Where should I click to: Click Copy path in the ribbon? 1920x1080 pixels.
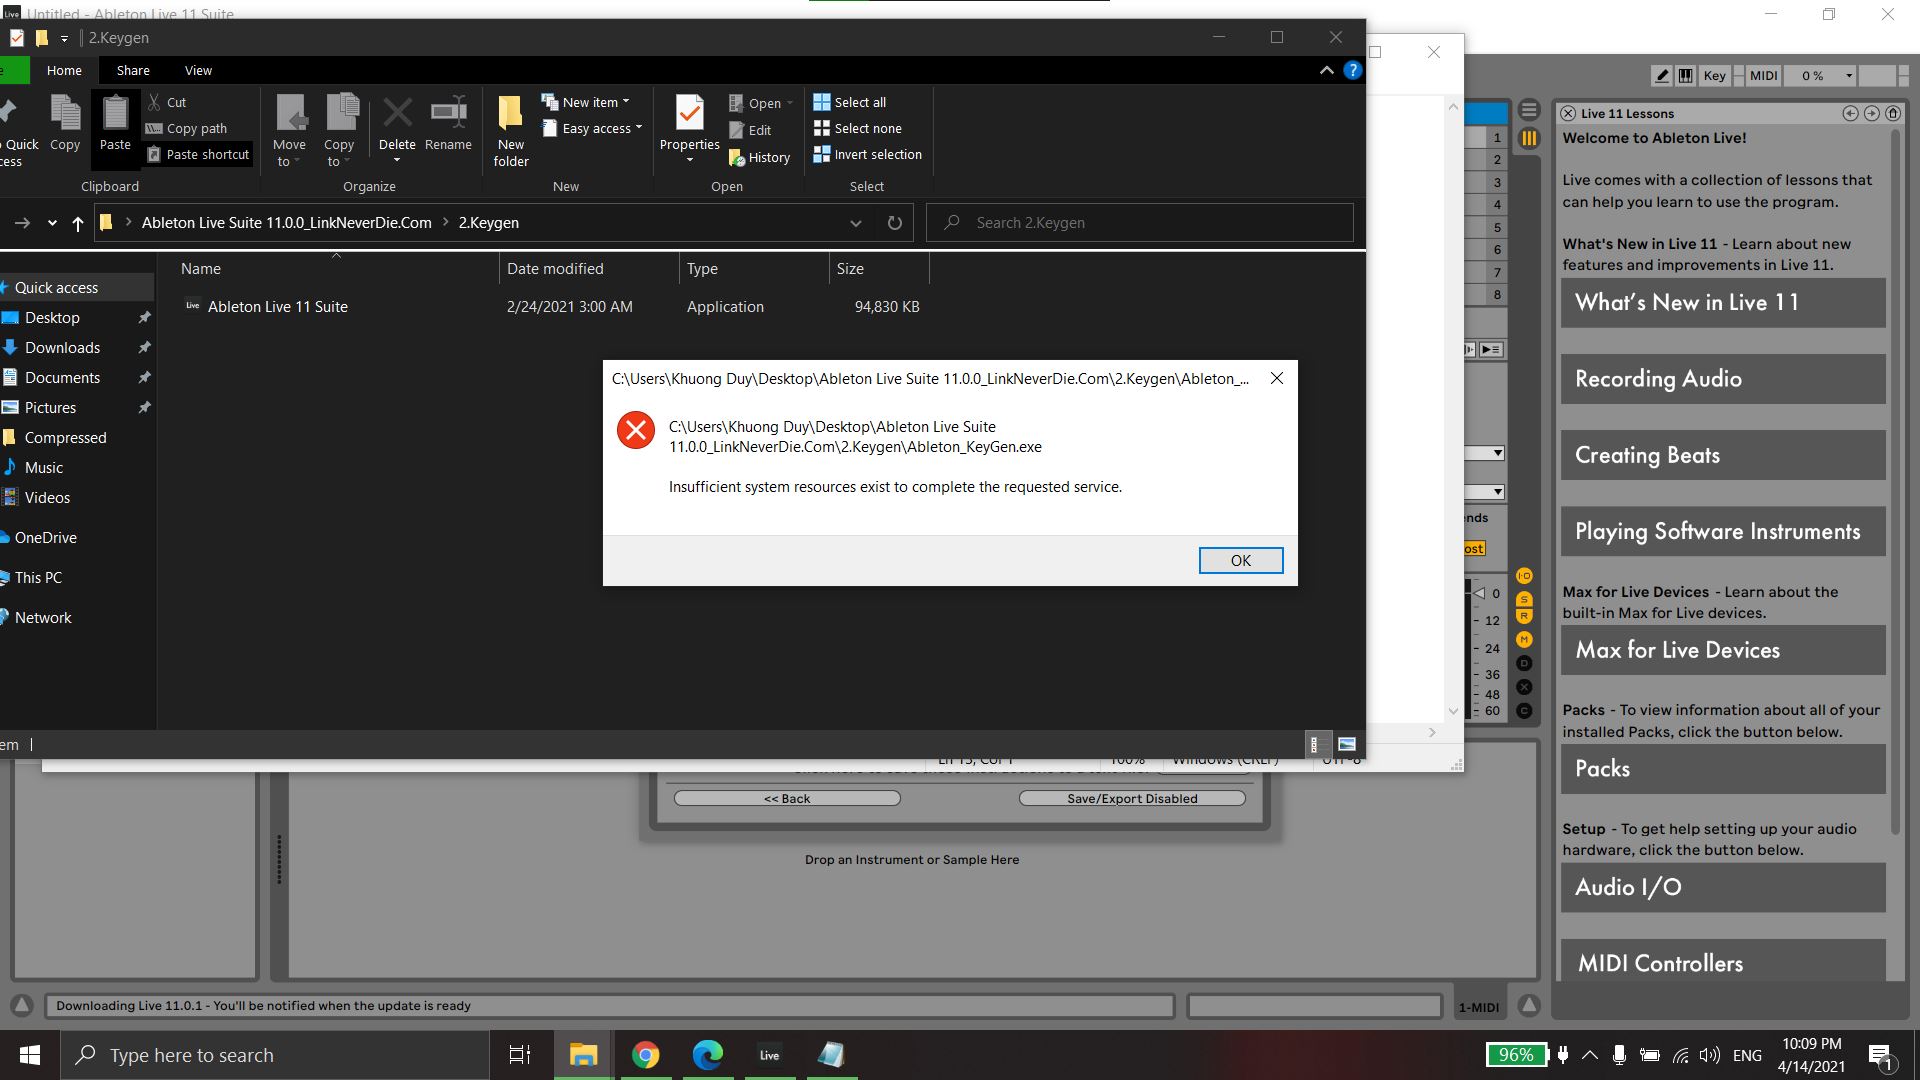[x=187, y=128]
